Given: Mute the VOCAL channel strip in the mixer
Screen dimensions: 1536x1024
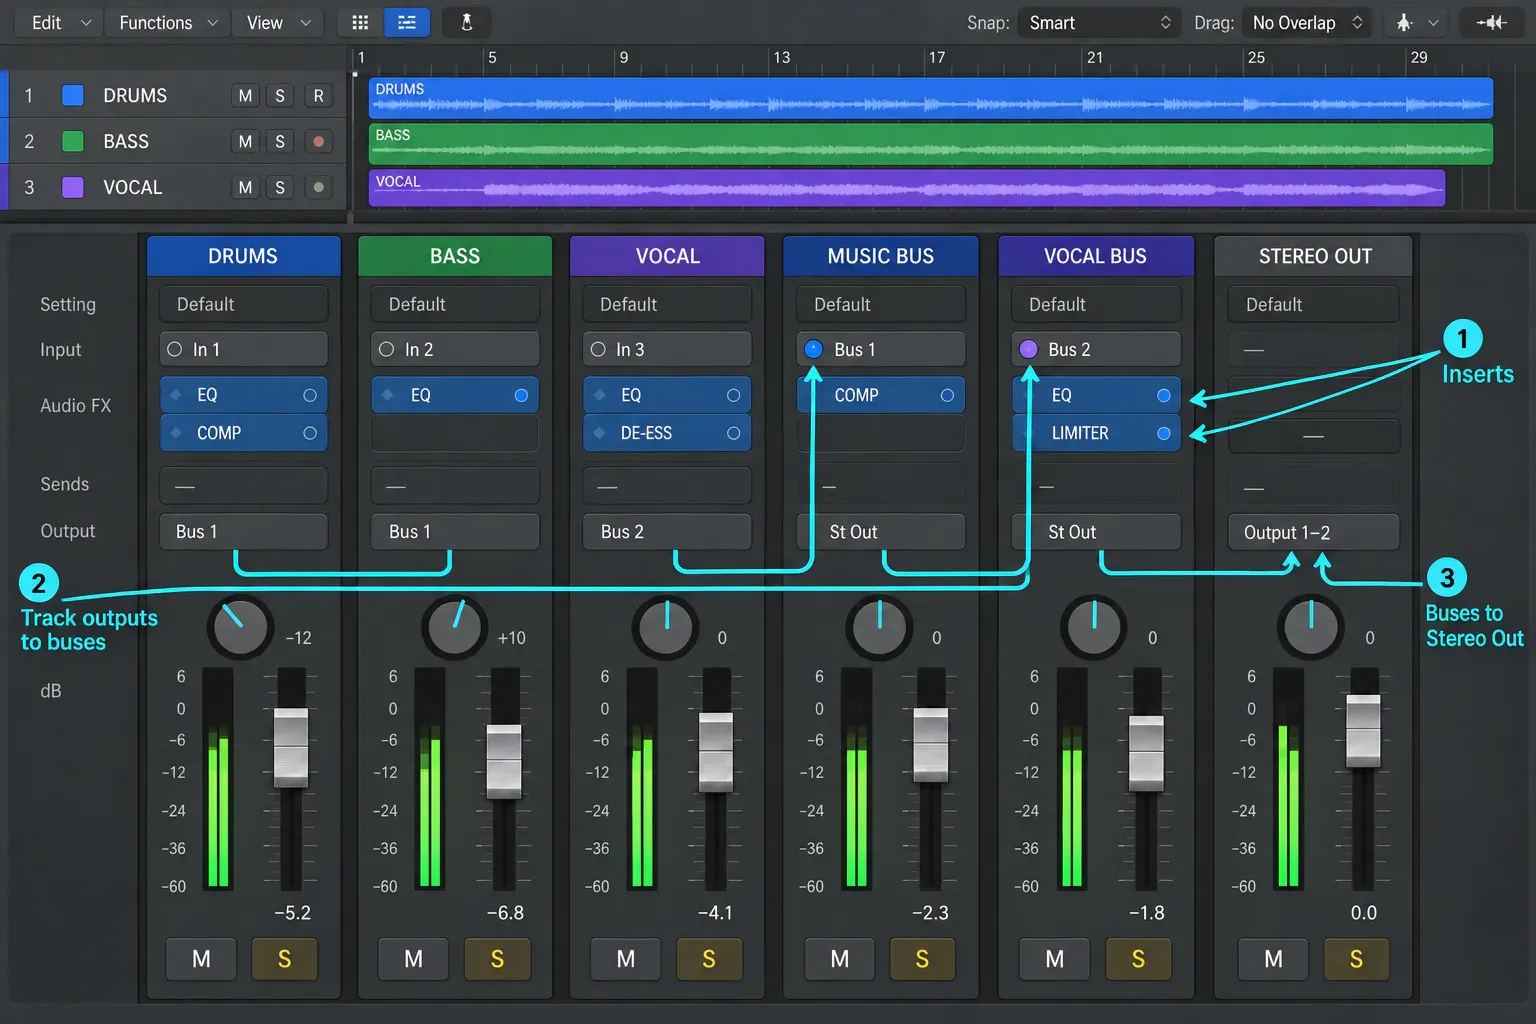Looking at the screenshot, I should click(626, 959).
